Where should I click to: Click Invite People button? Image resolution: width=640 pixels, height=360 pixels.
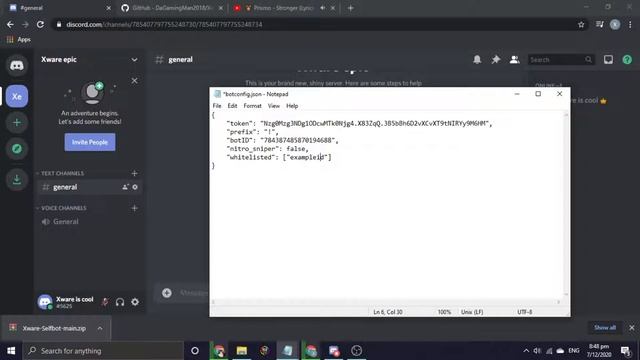90,142
